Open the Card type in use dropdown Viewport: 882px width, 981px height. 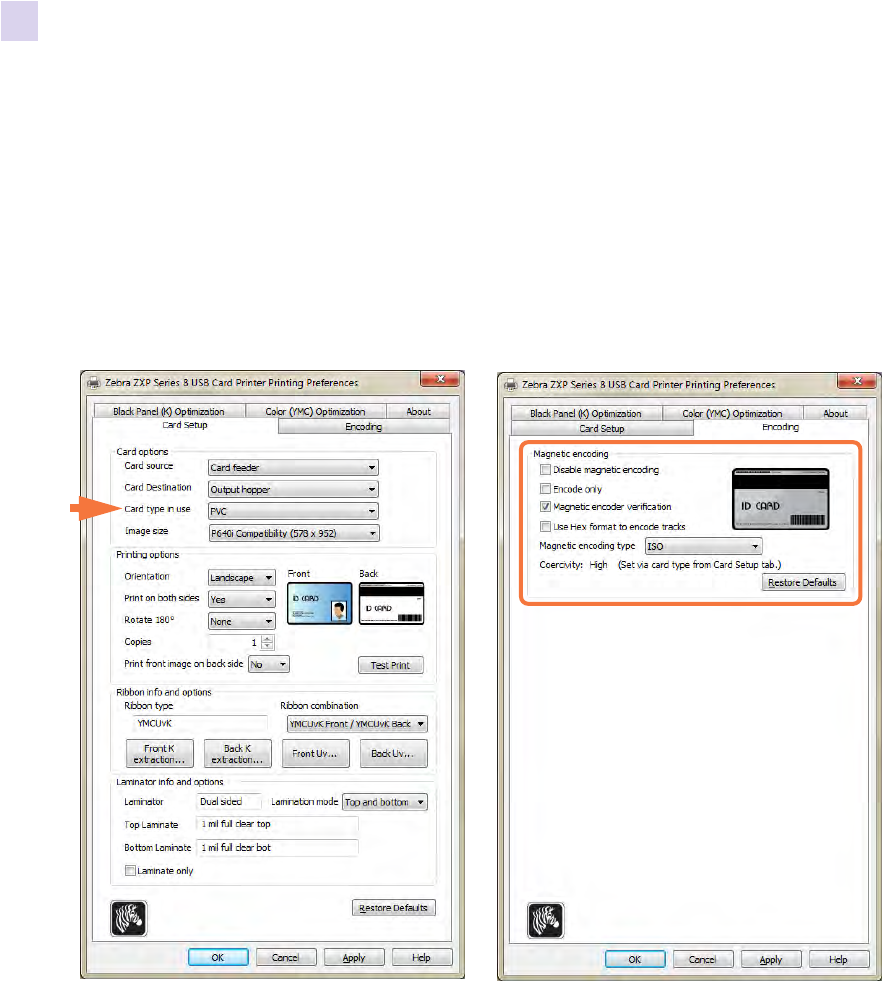[x=293, y=511]
